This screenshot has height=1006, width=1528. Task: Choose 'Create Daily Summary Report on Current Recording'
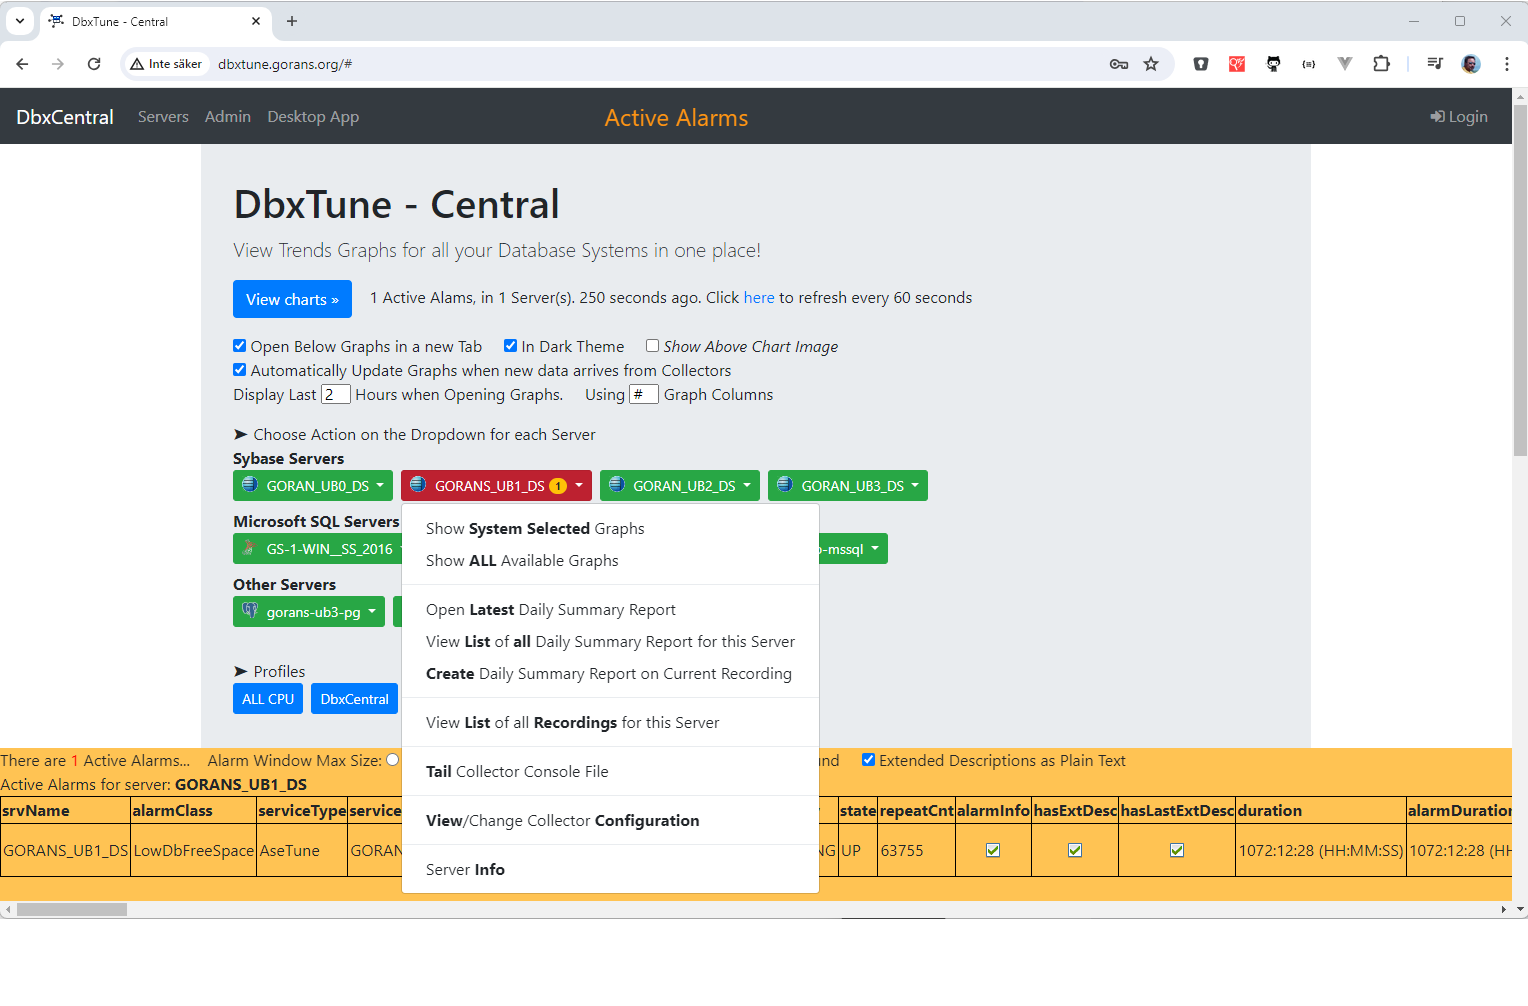(610, 673)
